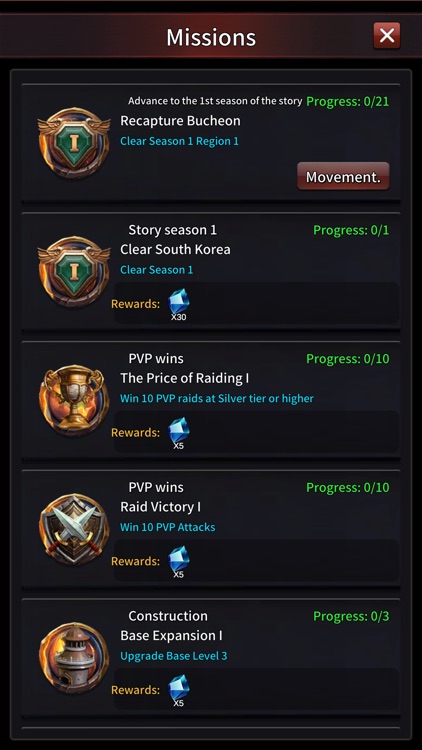Tap the Base Expansion tower icon
422x750 pixels.
pos(74,658)
